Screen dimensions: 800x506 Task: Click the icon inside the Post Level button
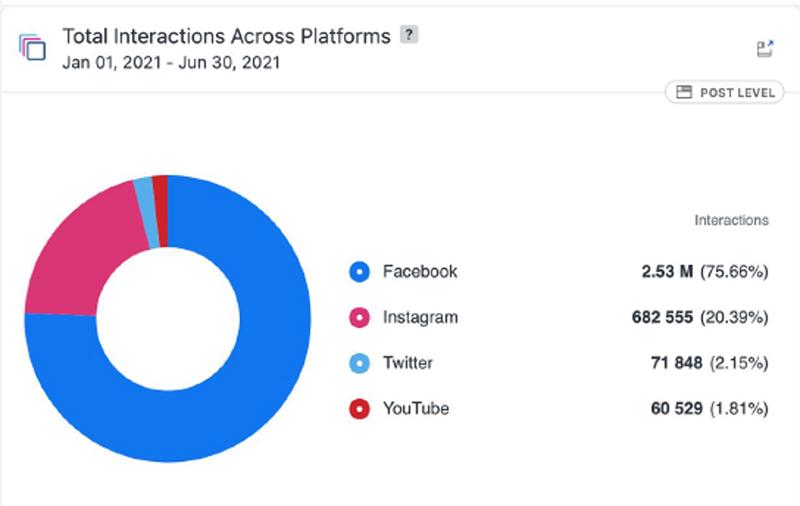click(x=684, y=92)
